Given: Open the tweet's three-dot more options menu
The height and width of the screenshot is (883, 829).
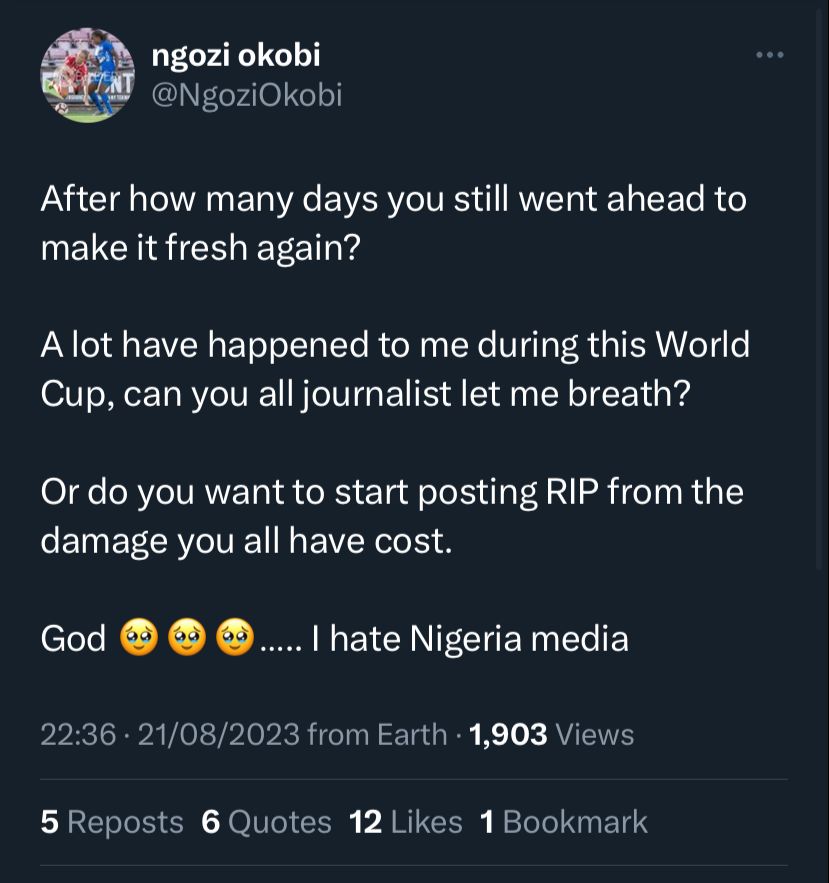Looking at the screenshot, I should pos(769,55).
